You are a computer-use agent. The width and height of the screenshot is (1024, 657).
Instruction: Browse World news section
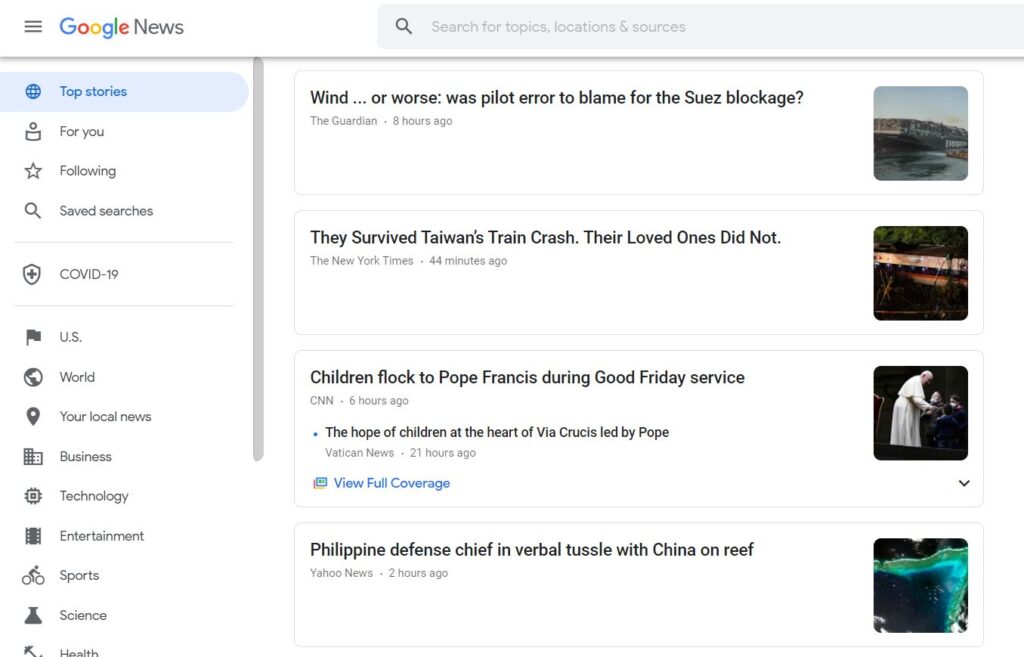tap(78, 377)
